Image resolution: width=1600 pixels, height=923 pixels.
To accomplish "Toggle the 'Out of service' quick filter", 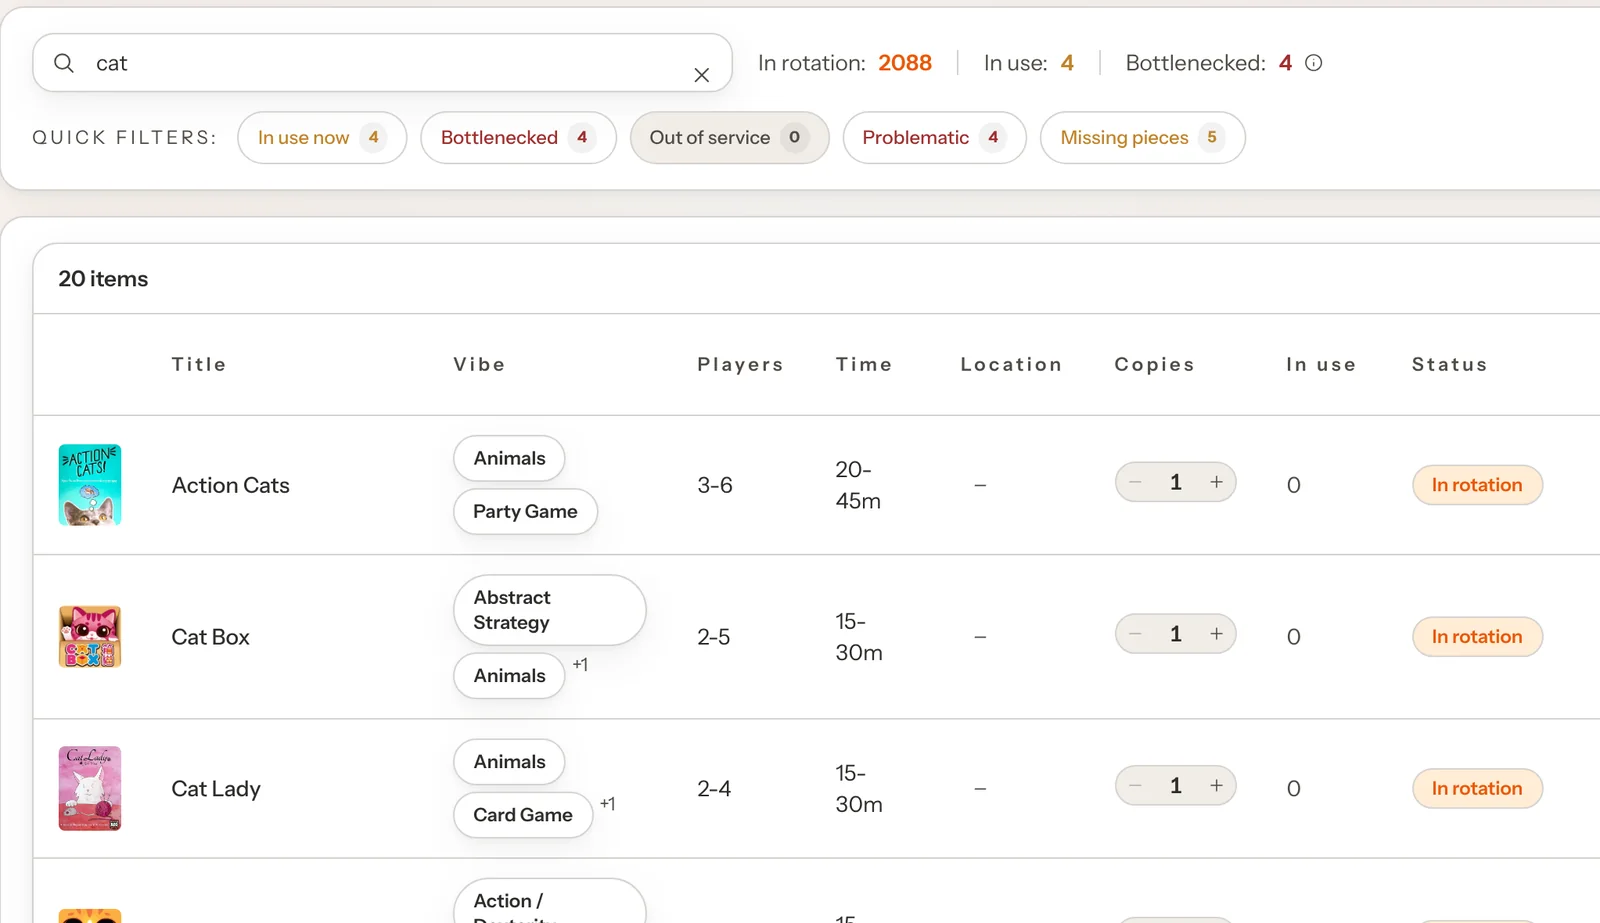I will click(729, 138).
